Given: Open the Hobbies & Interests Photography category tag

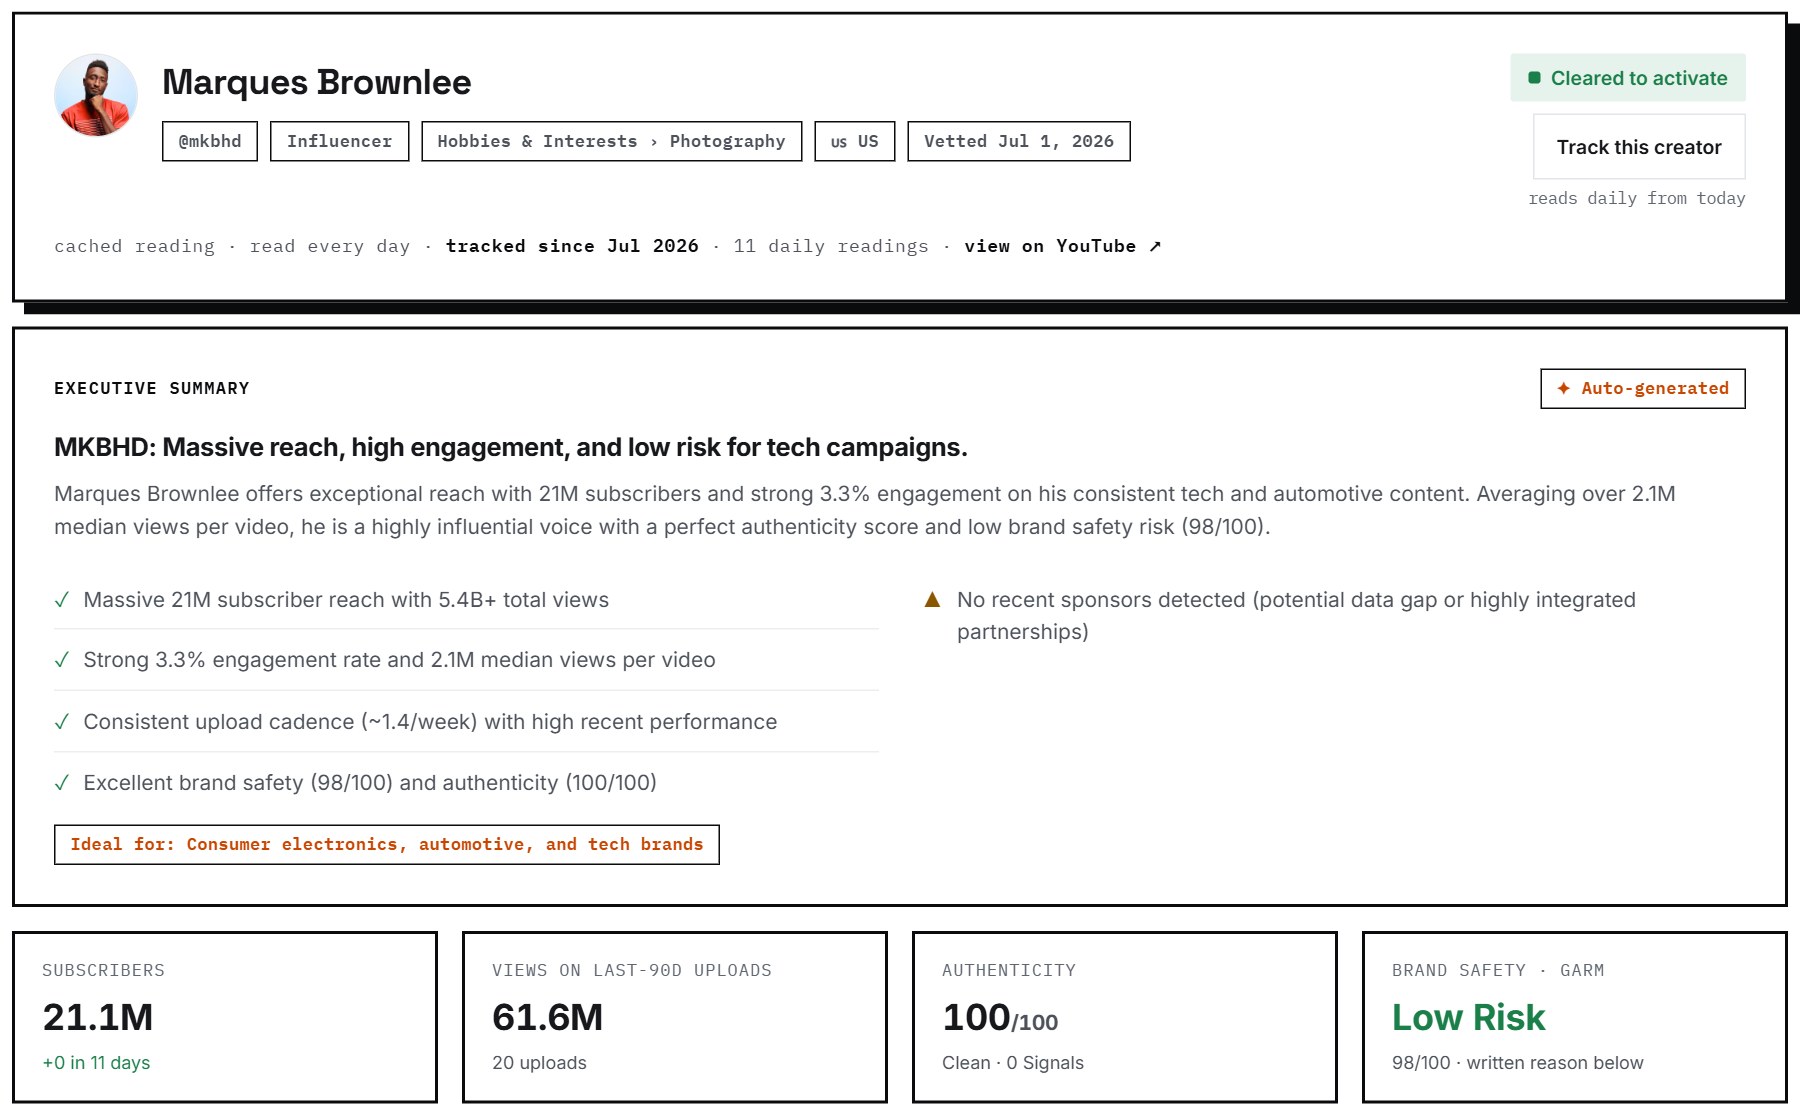Looking at the screenshot, I should coord(612,141).
